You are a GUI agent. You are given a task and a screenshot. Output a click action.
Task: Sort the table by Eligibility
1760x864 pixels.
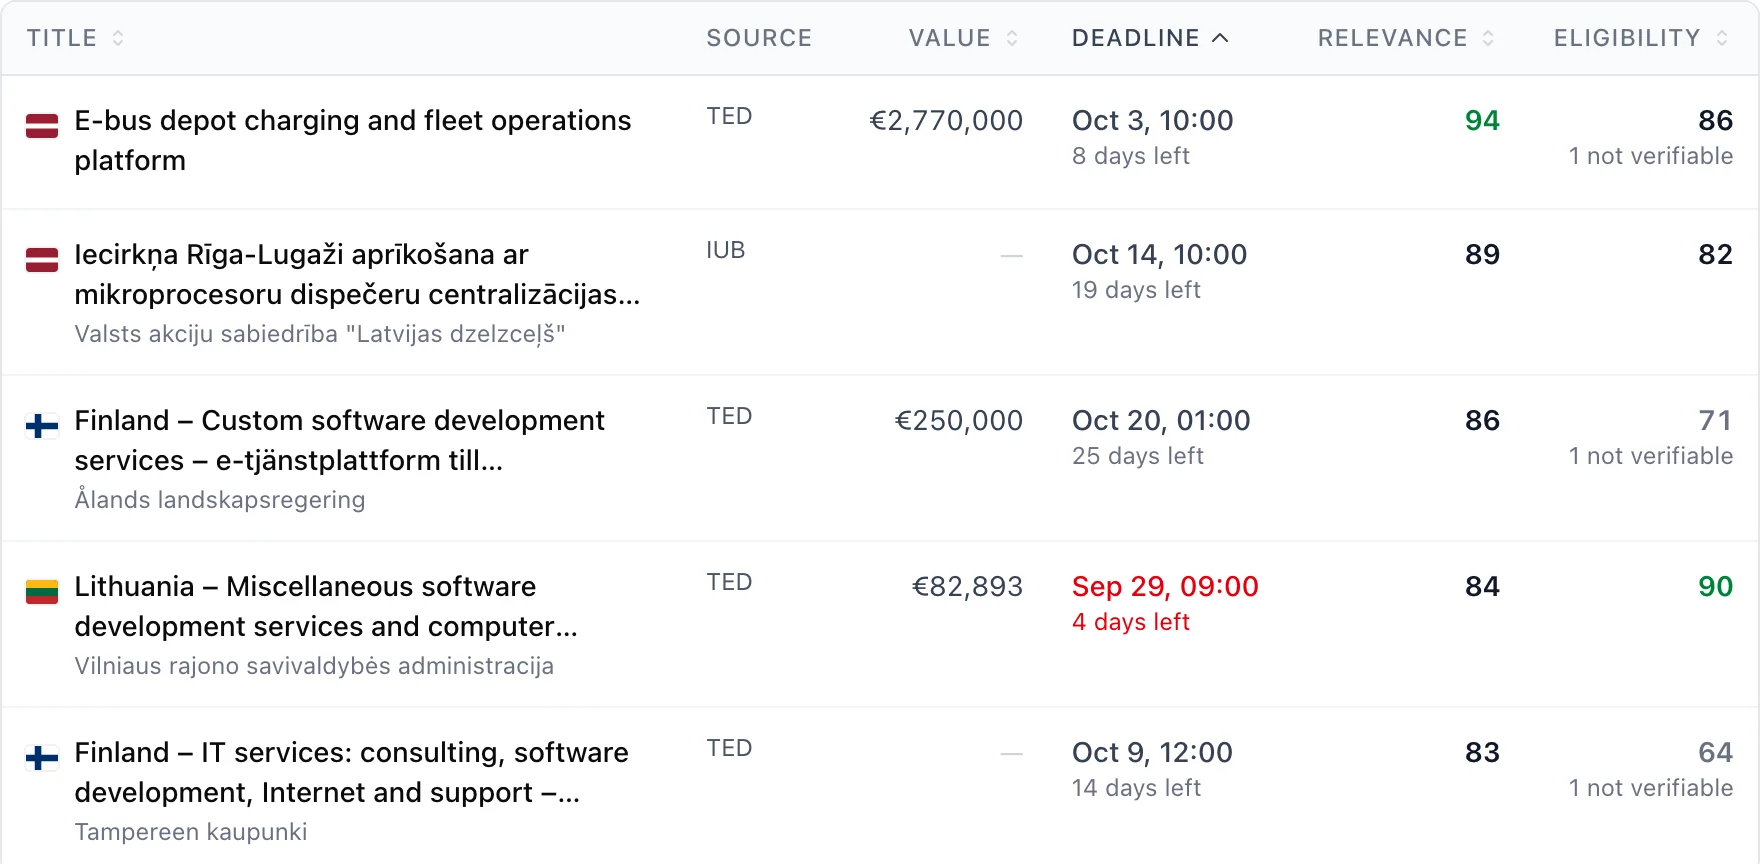click(1641, 38)
